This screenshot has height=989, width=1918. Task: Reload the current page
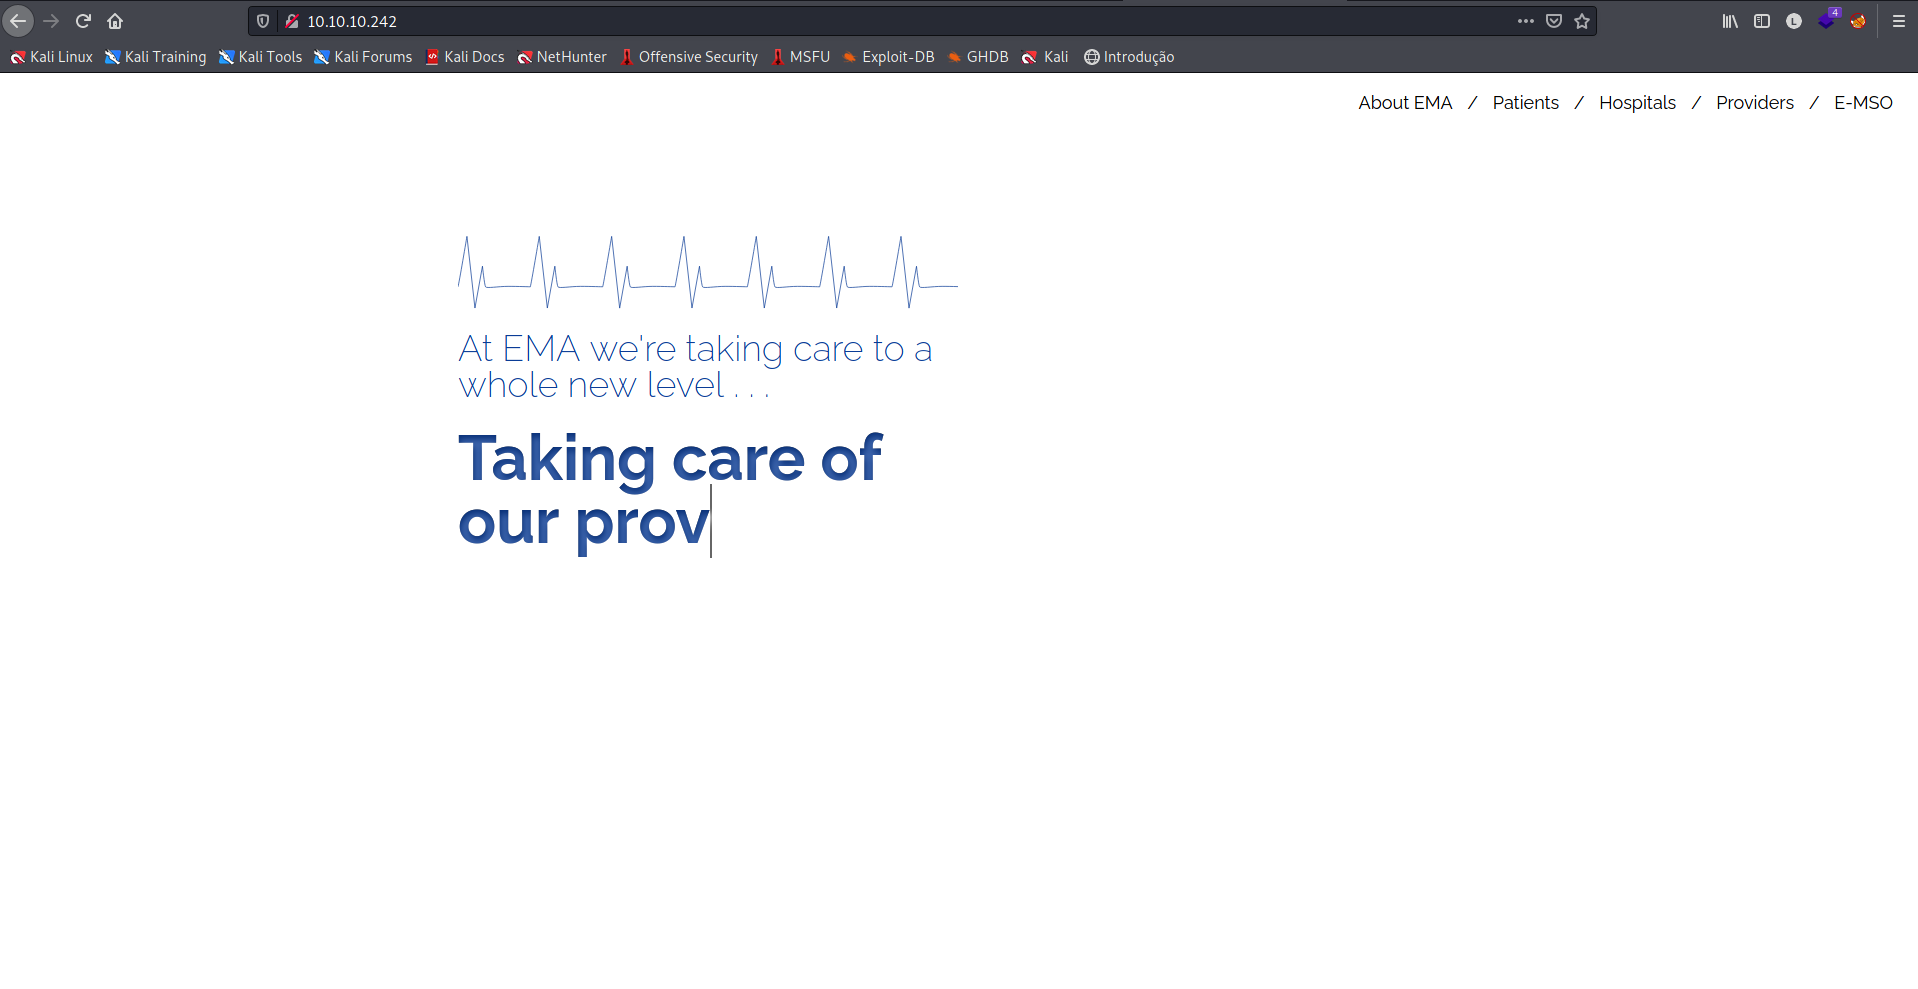[83, 21]
